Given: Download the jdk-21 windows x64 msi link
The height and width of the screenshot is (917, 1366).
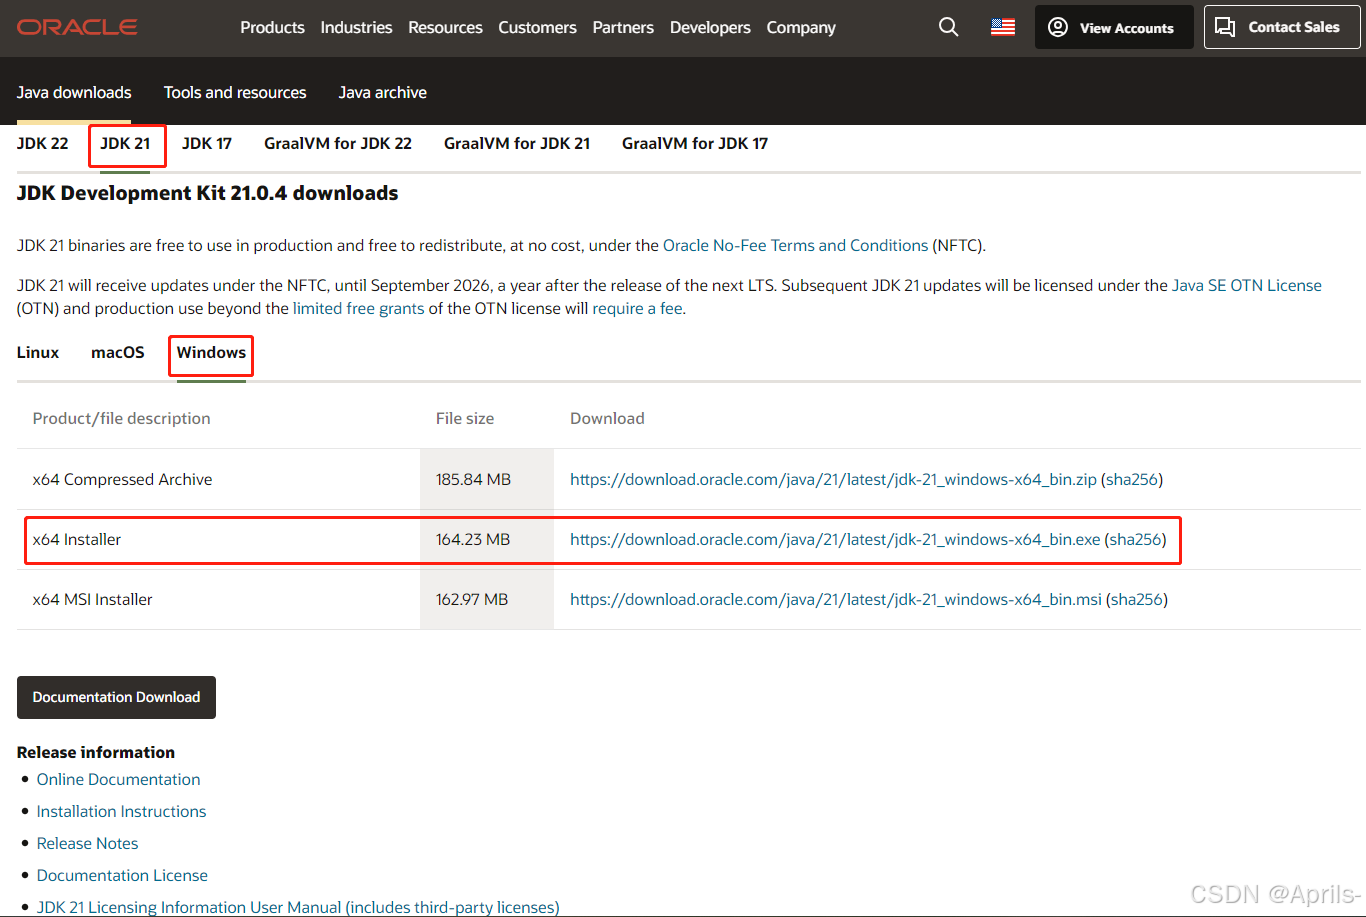Looking at the screenshot, I should [836, 599].
